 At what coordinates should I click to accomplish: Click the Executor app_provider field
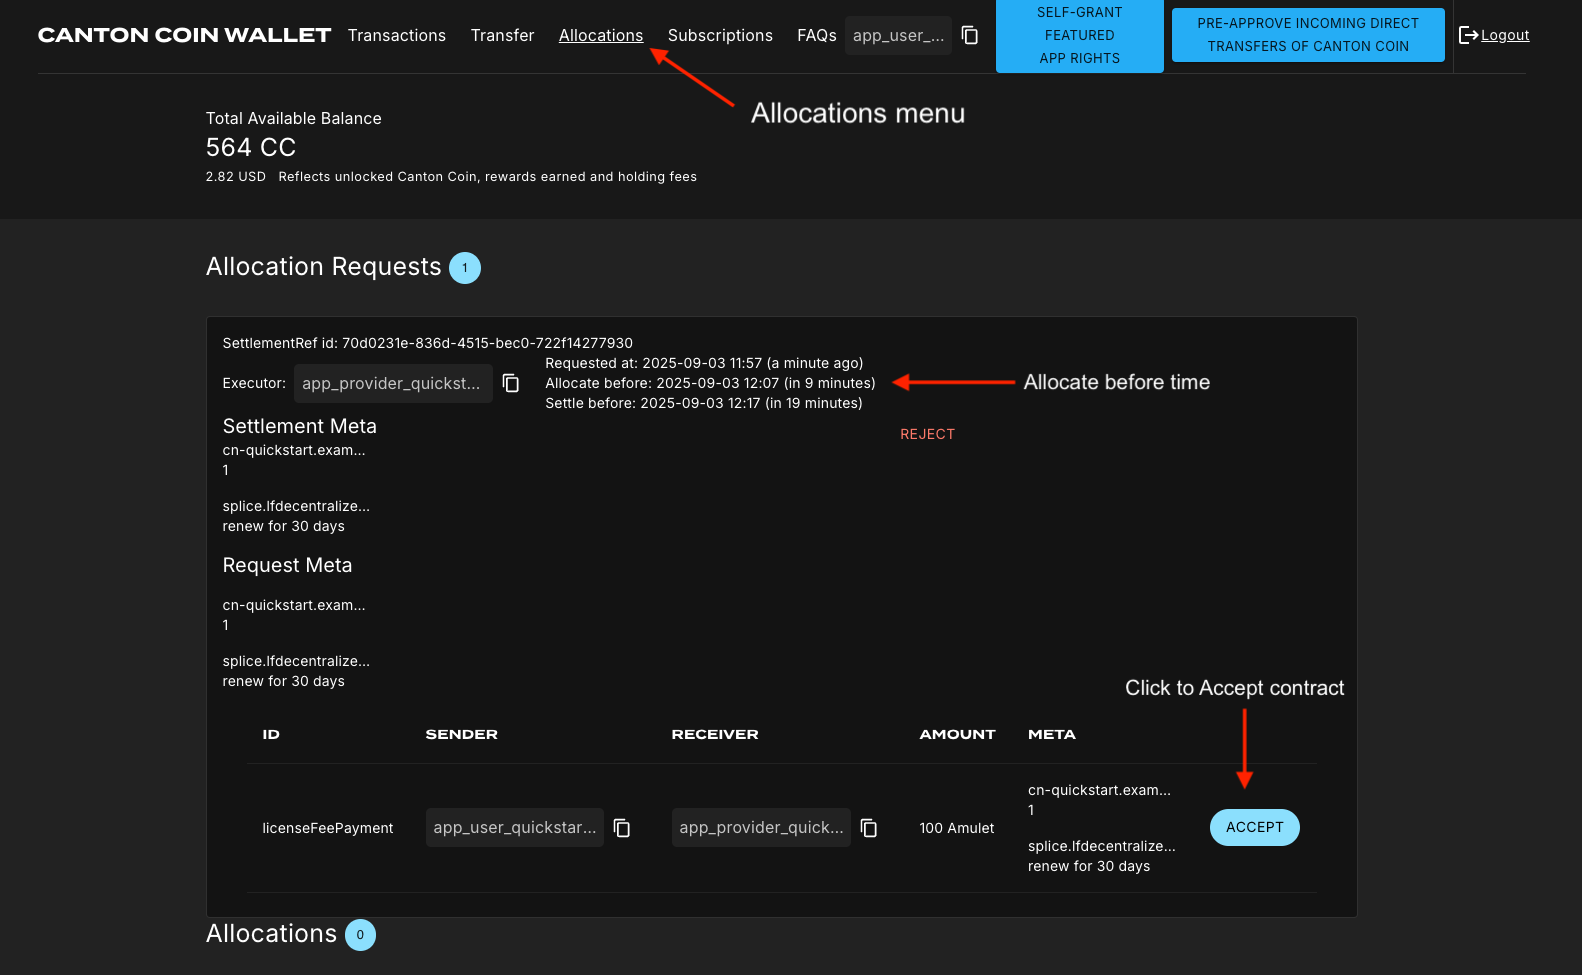pyautogui.click(x=391, y=383)
